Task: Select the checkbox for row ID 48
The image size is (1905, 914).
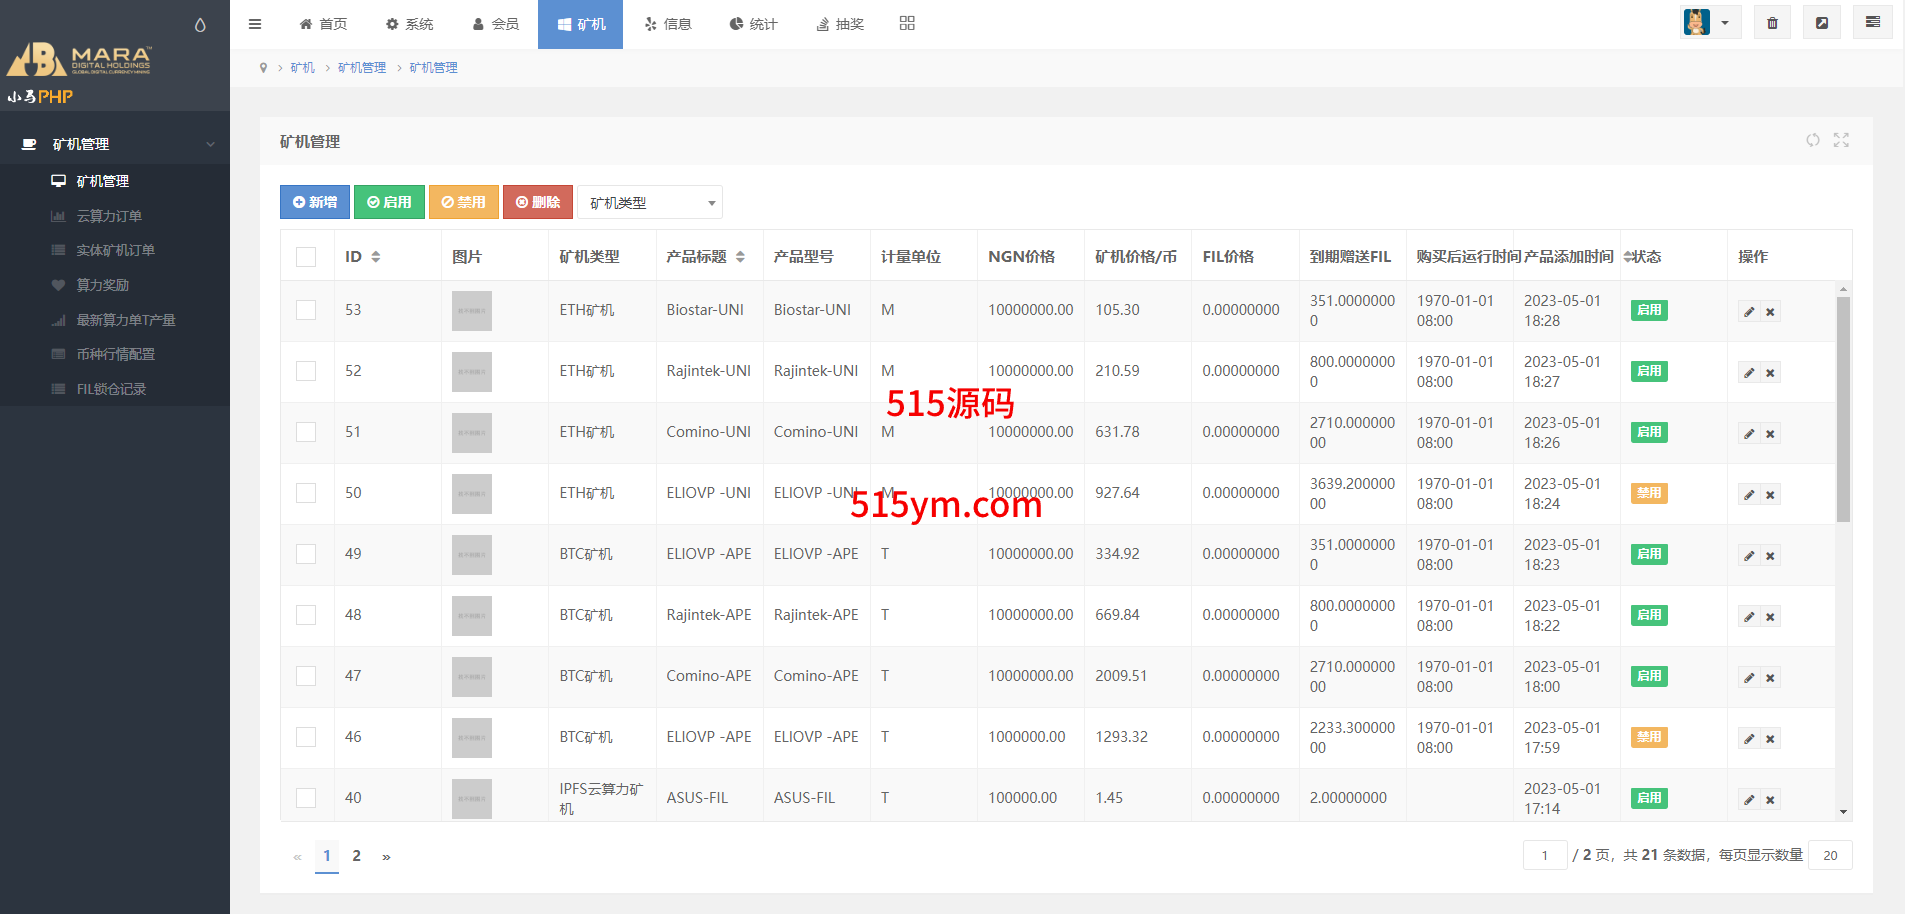Action: (x=306, y=615)
